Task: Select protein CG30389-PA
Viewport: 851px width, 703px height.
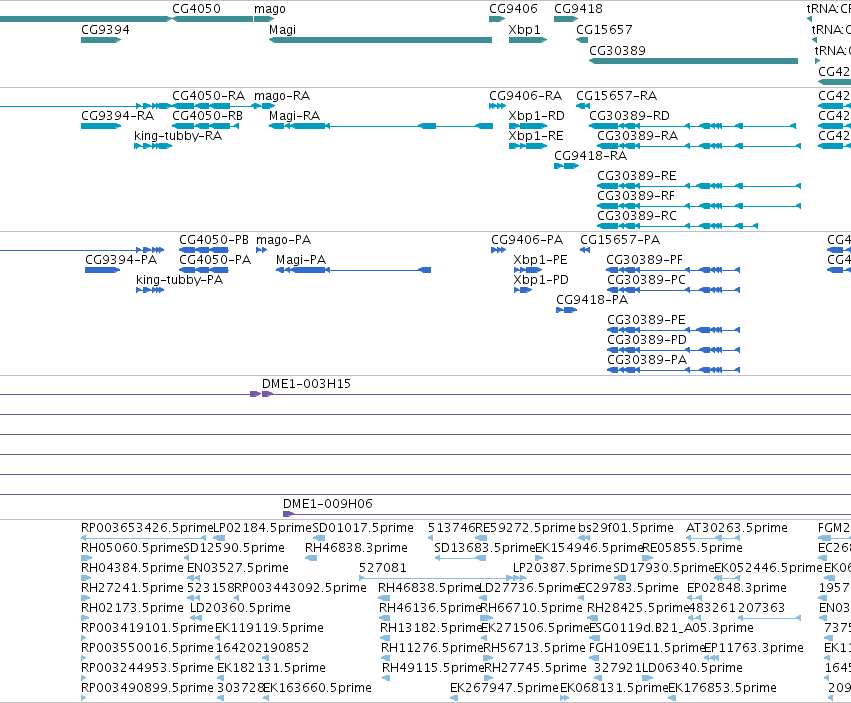Action: click(646, 360)
